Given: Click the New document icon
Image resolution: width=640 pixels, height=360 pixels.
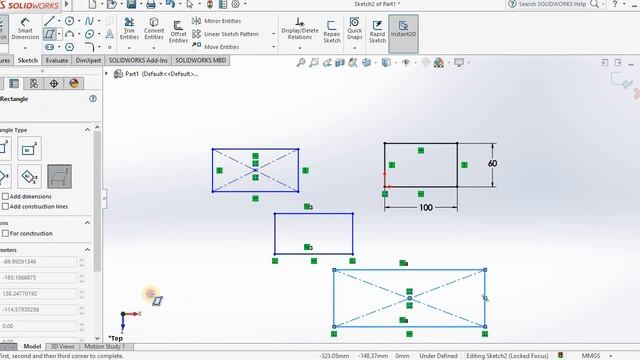Looking at the screenshot, I should click(x=93, y=4).
